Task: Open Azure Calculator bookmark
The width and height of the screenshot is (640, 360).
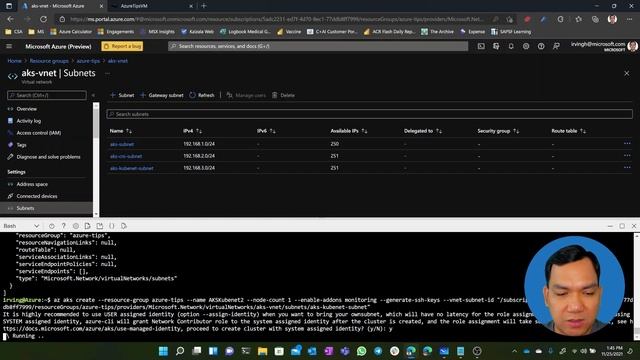Action: pos(71,31)
